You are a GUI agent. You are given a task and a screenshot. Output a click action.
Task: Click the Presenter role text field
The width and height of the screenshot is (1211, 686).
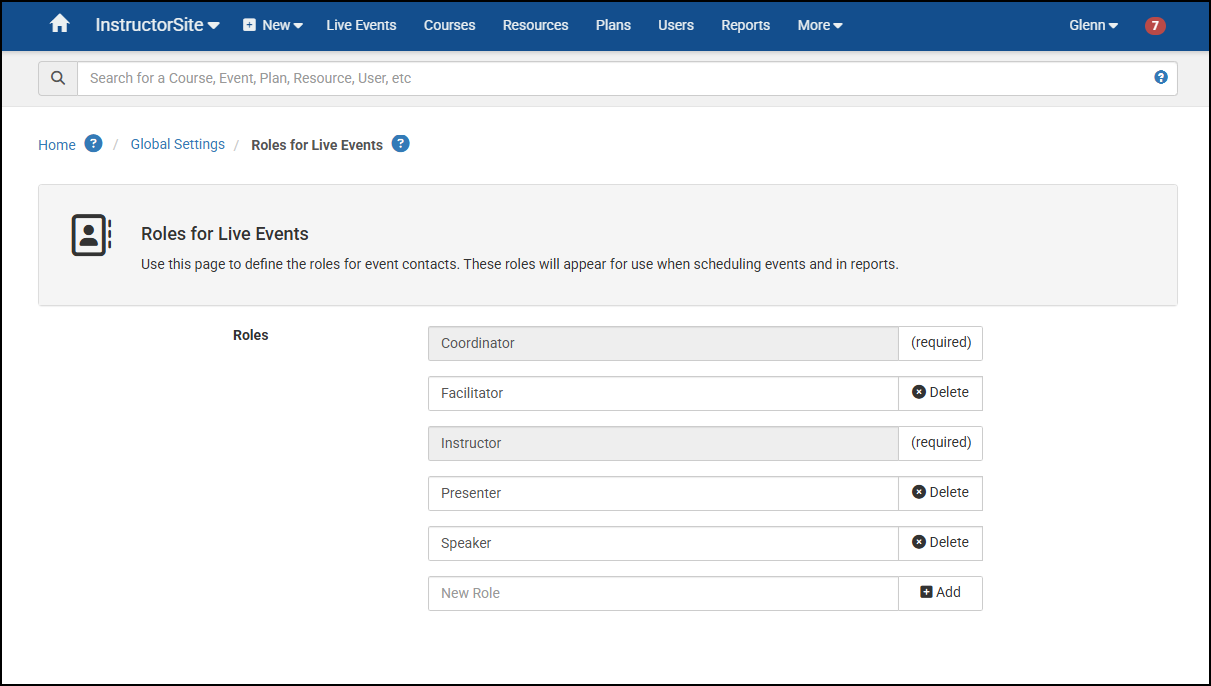pos(663,493)
